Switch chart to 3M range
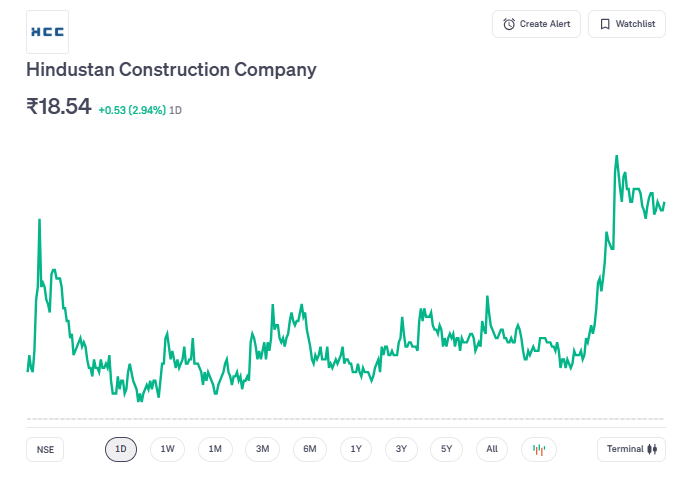685x485 pixels. pyautogui.click(x=262, y=449)
